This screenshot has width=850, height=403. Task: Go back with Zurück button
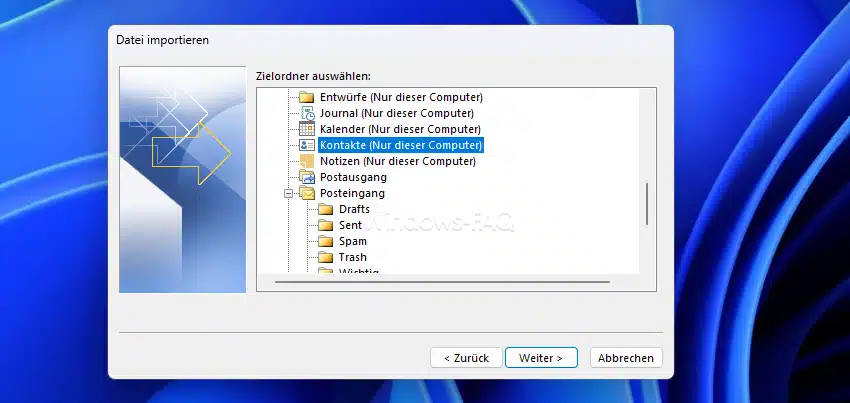pos(466,358)
